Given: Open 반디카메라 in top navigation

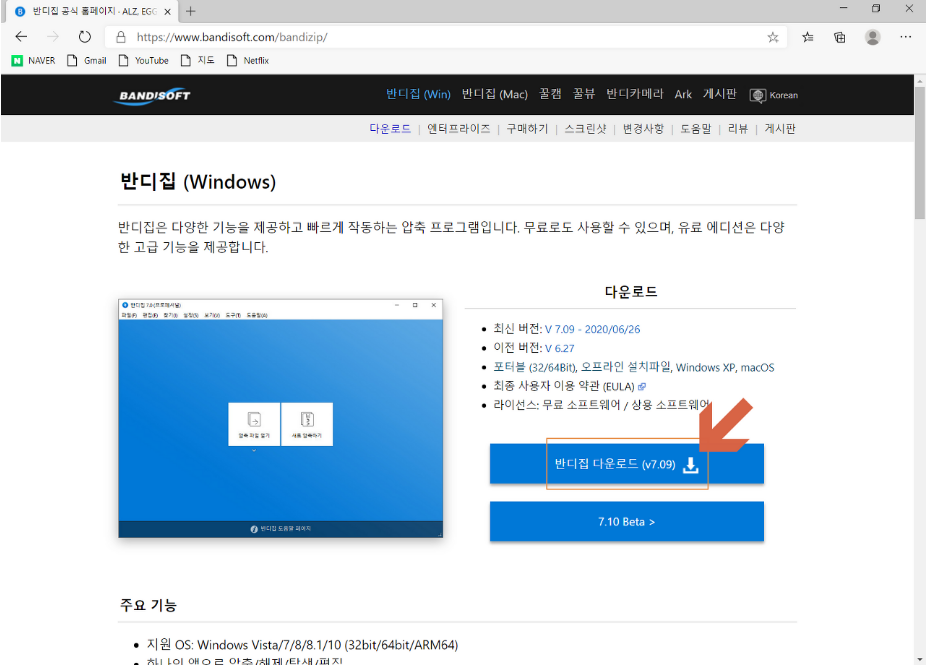Looking at the screenshot, I should (635, 94).
